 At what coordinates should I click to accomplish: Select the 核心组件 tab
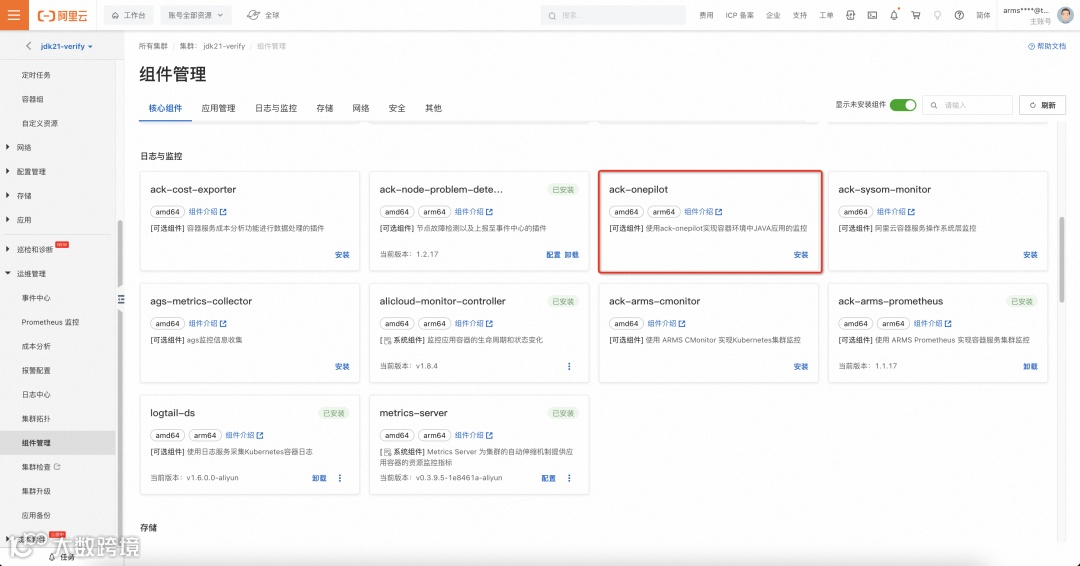coord(165,108)
